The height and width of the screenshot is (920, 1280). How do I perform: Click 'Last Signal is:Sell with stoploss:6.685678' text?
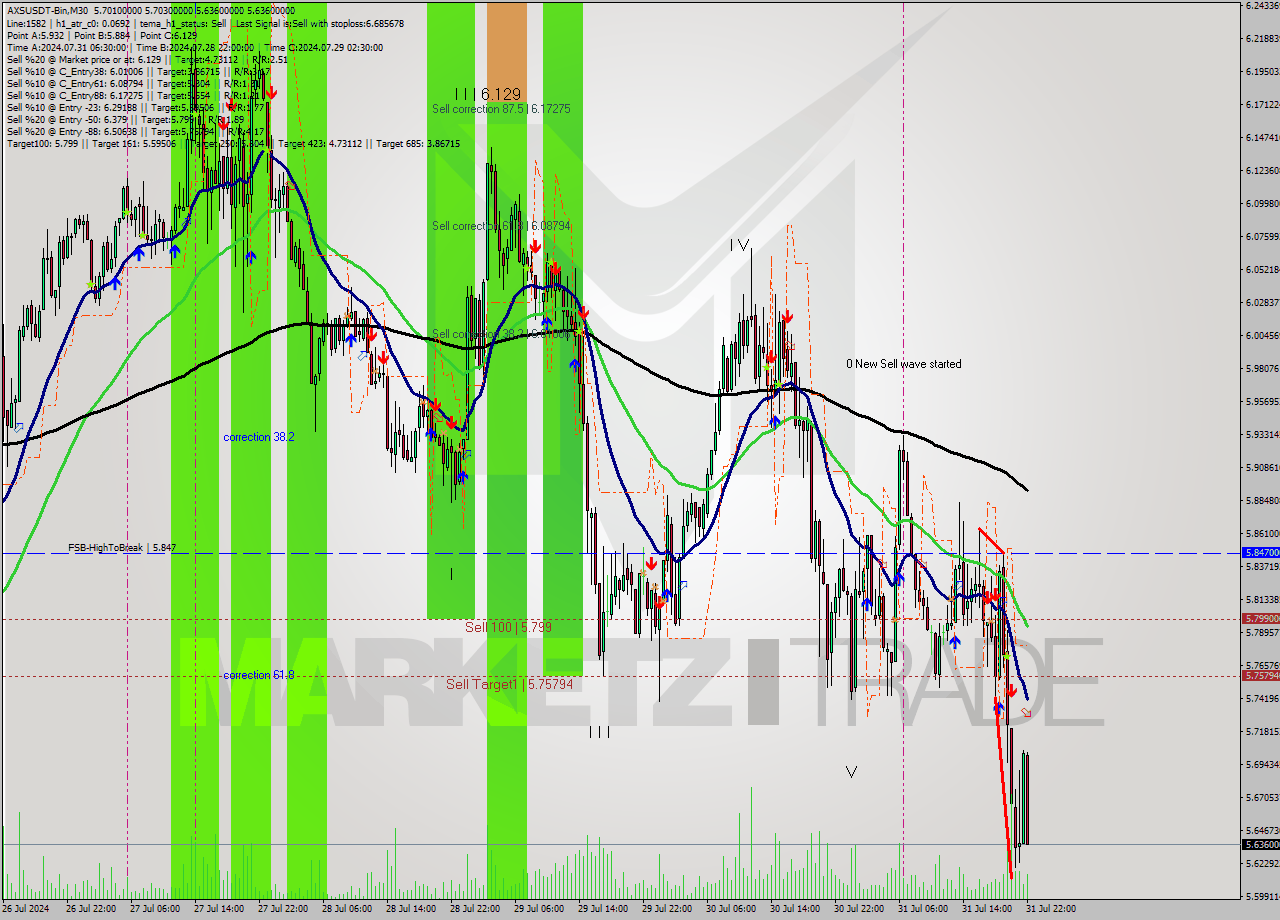click(321, 22)
